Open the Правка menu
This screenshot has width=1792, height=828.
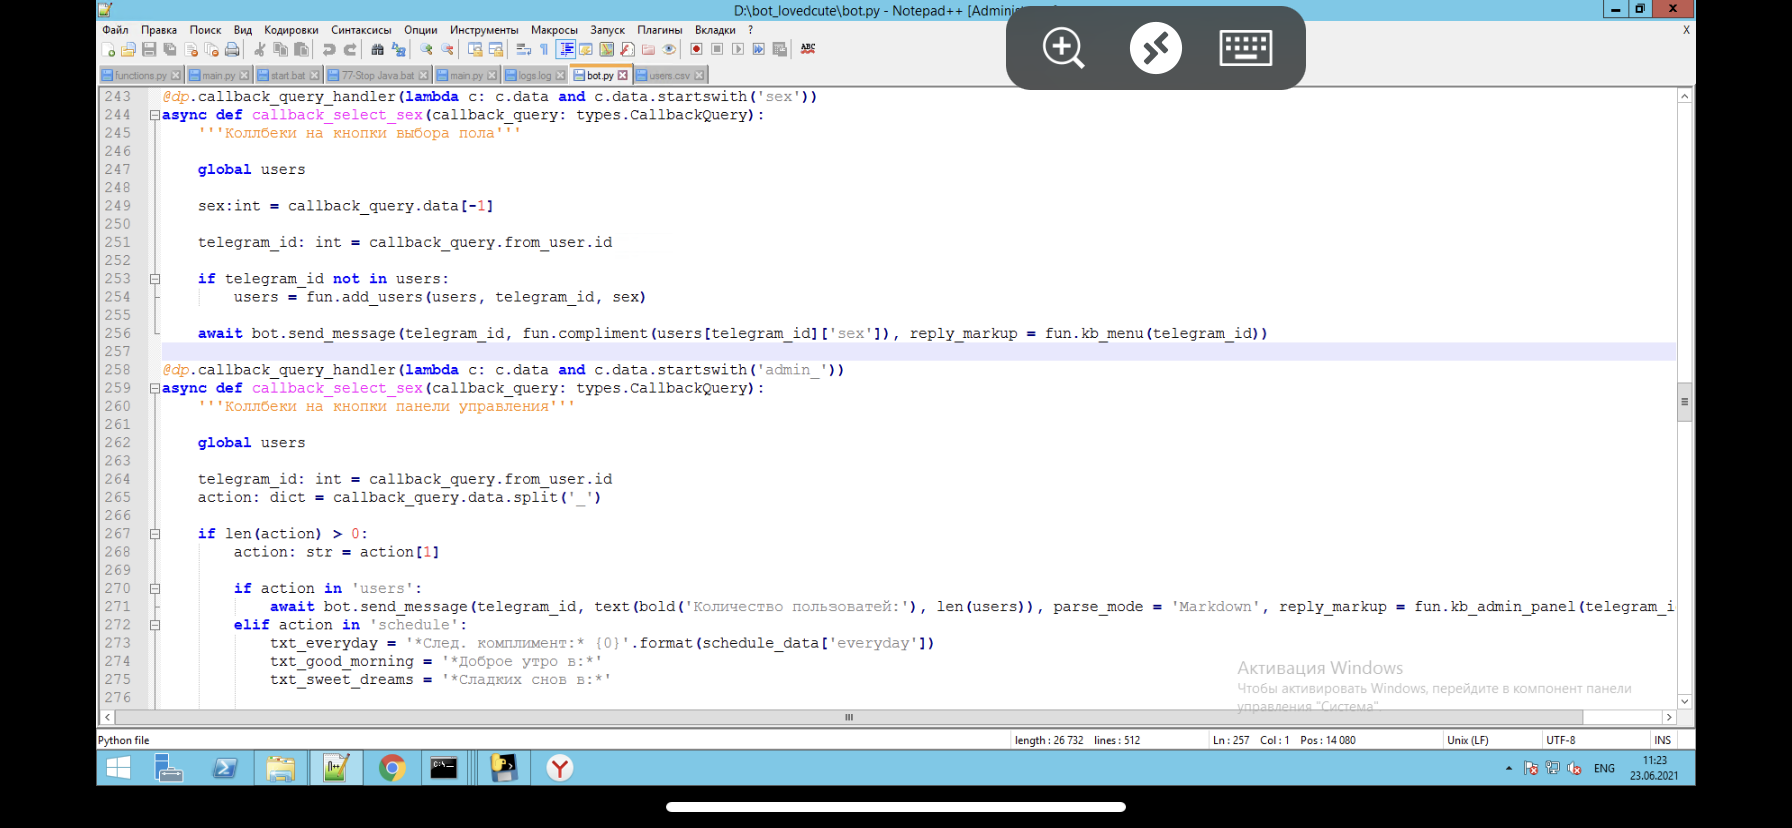159,30
